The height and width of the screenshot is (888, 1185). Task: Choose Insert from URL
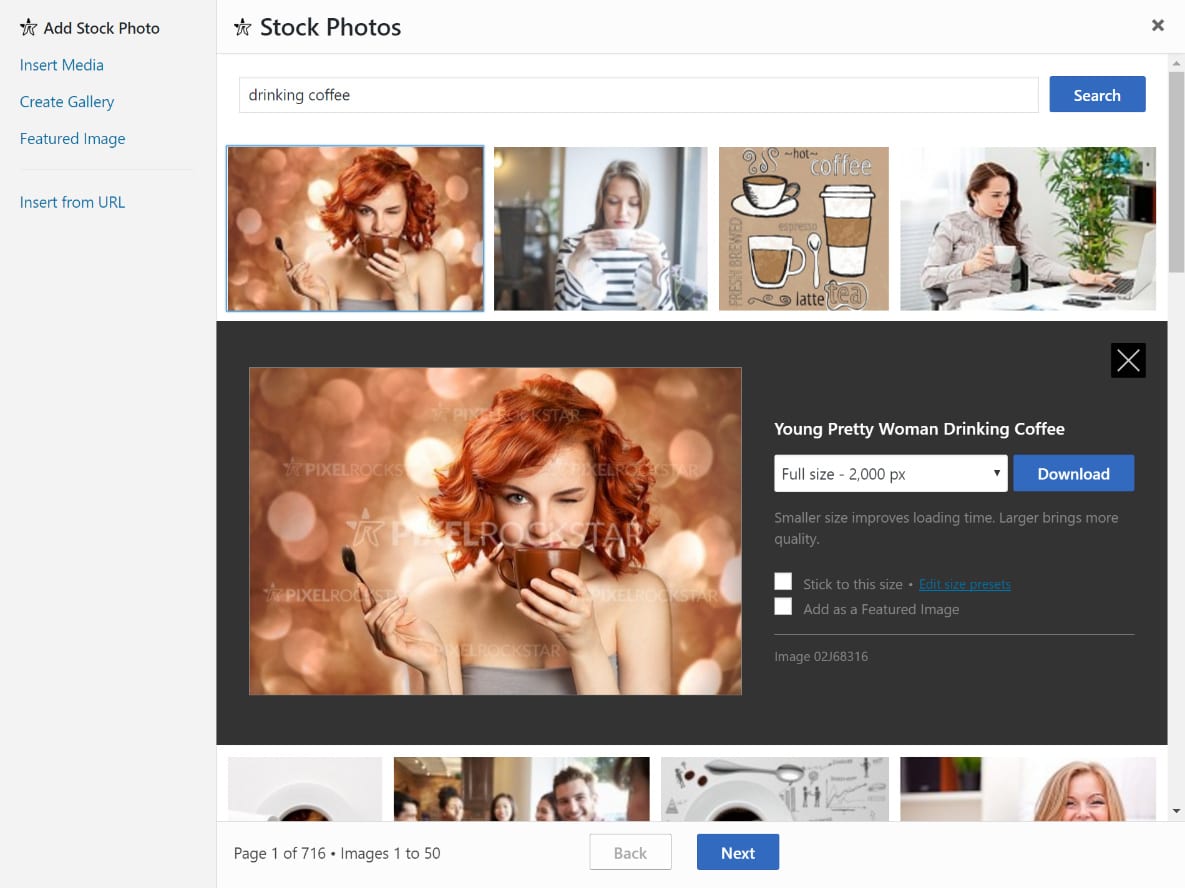coord(72,201)
